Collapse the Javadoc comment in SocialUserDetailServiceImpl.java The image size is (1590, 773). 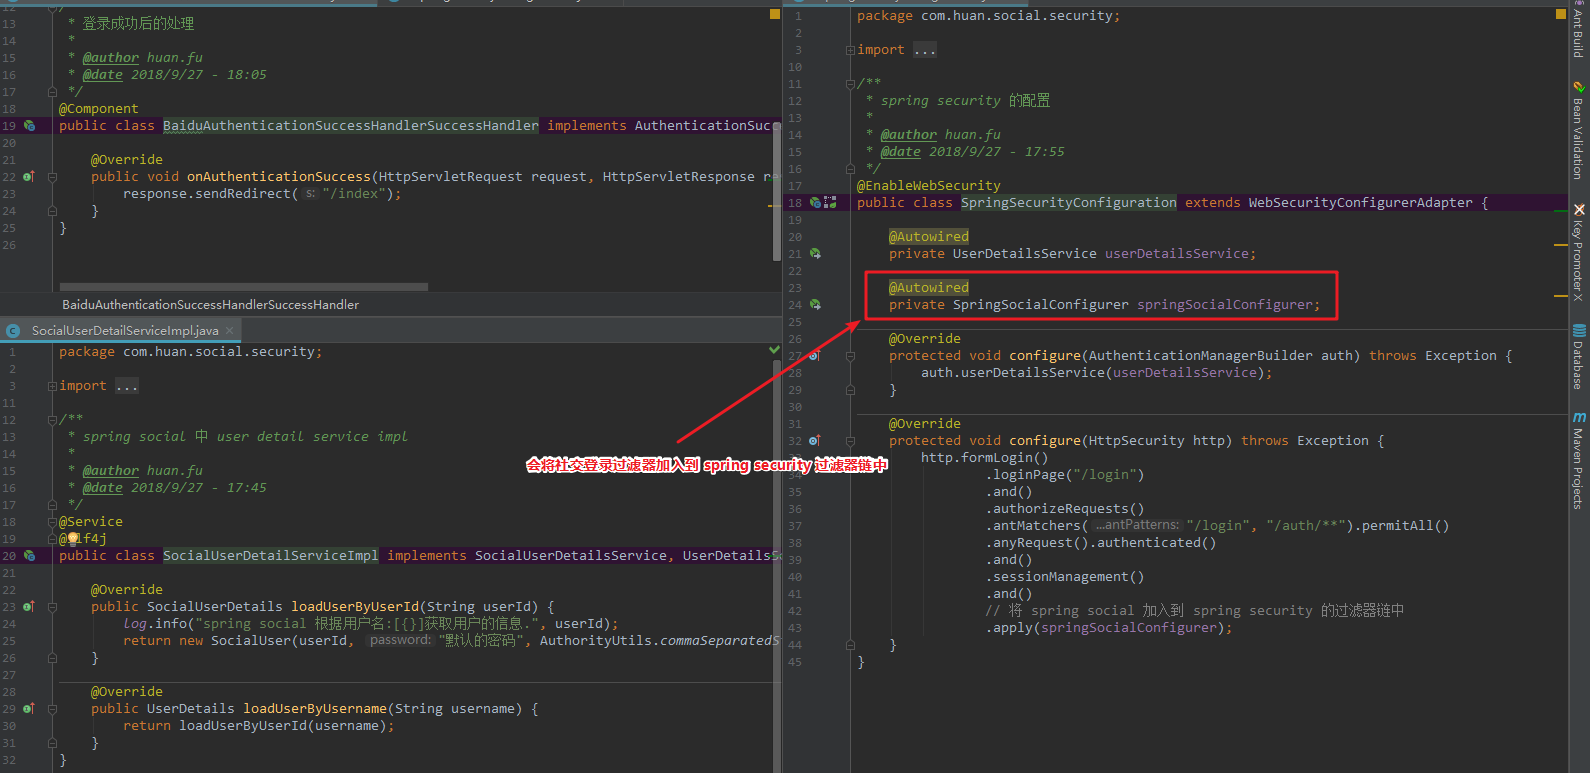tap(52, 420)
